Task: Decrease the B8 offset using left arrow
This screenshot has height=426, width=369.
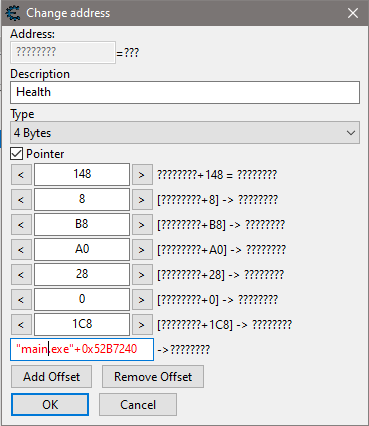Action: (x=21, y=224)
